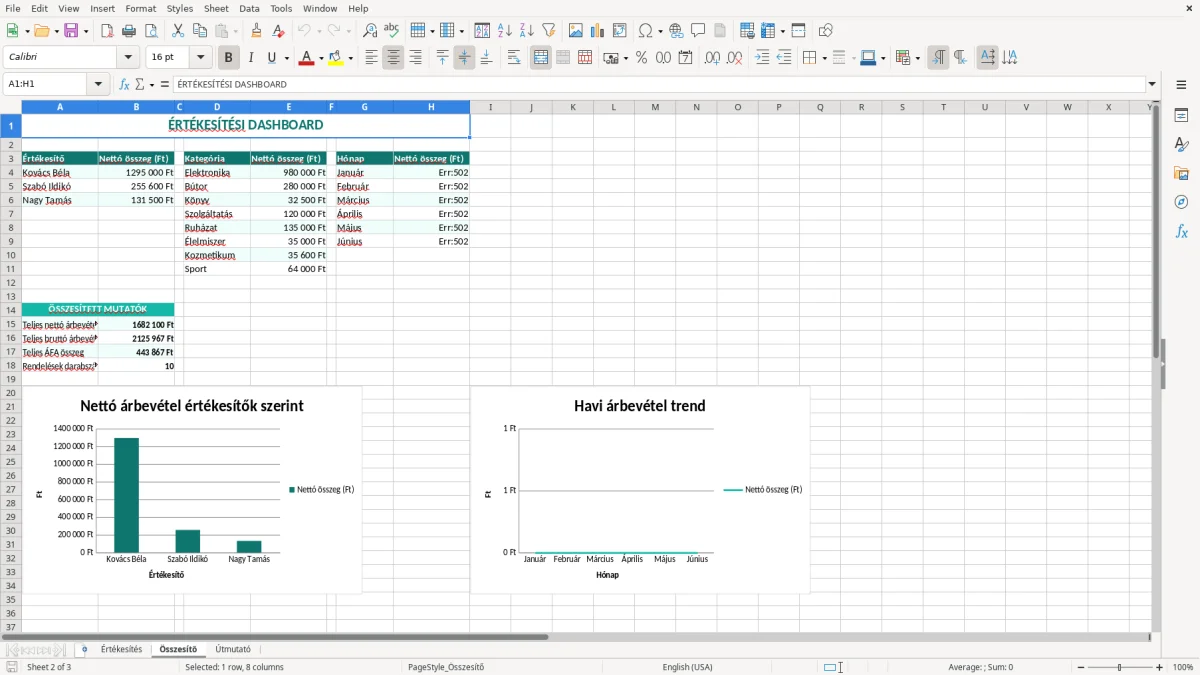The image size is (1200, 675).
Task: Insert a pivot table
Action: coord(620,31)
